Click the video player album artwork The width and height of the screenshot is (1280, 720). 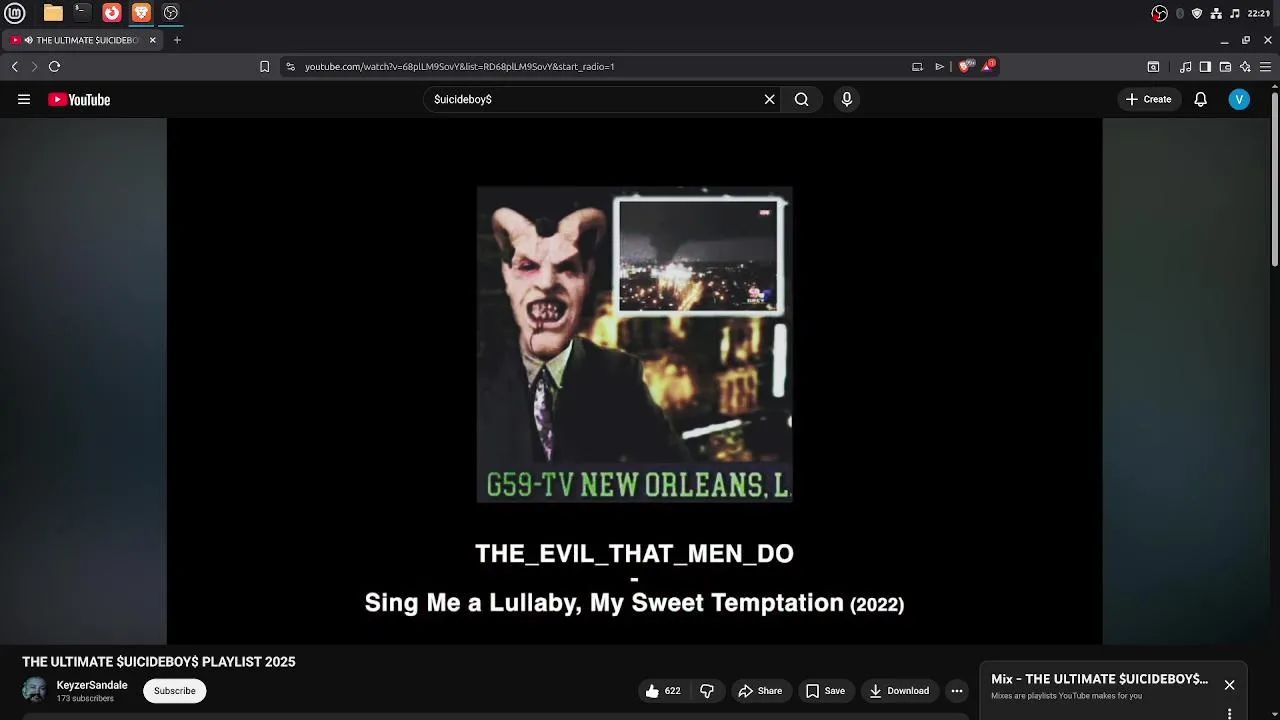tap(634, 344)
